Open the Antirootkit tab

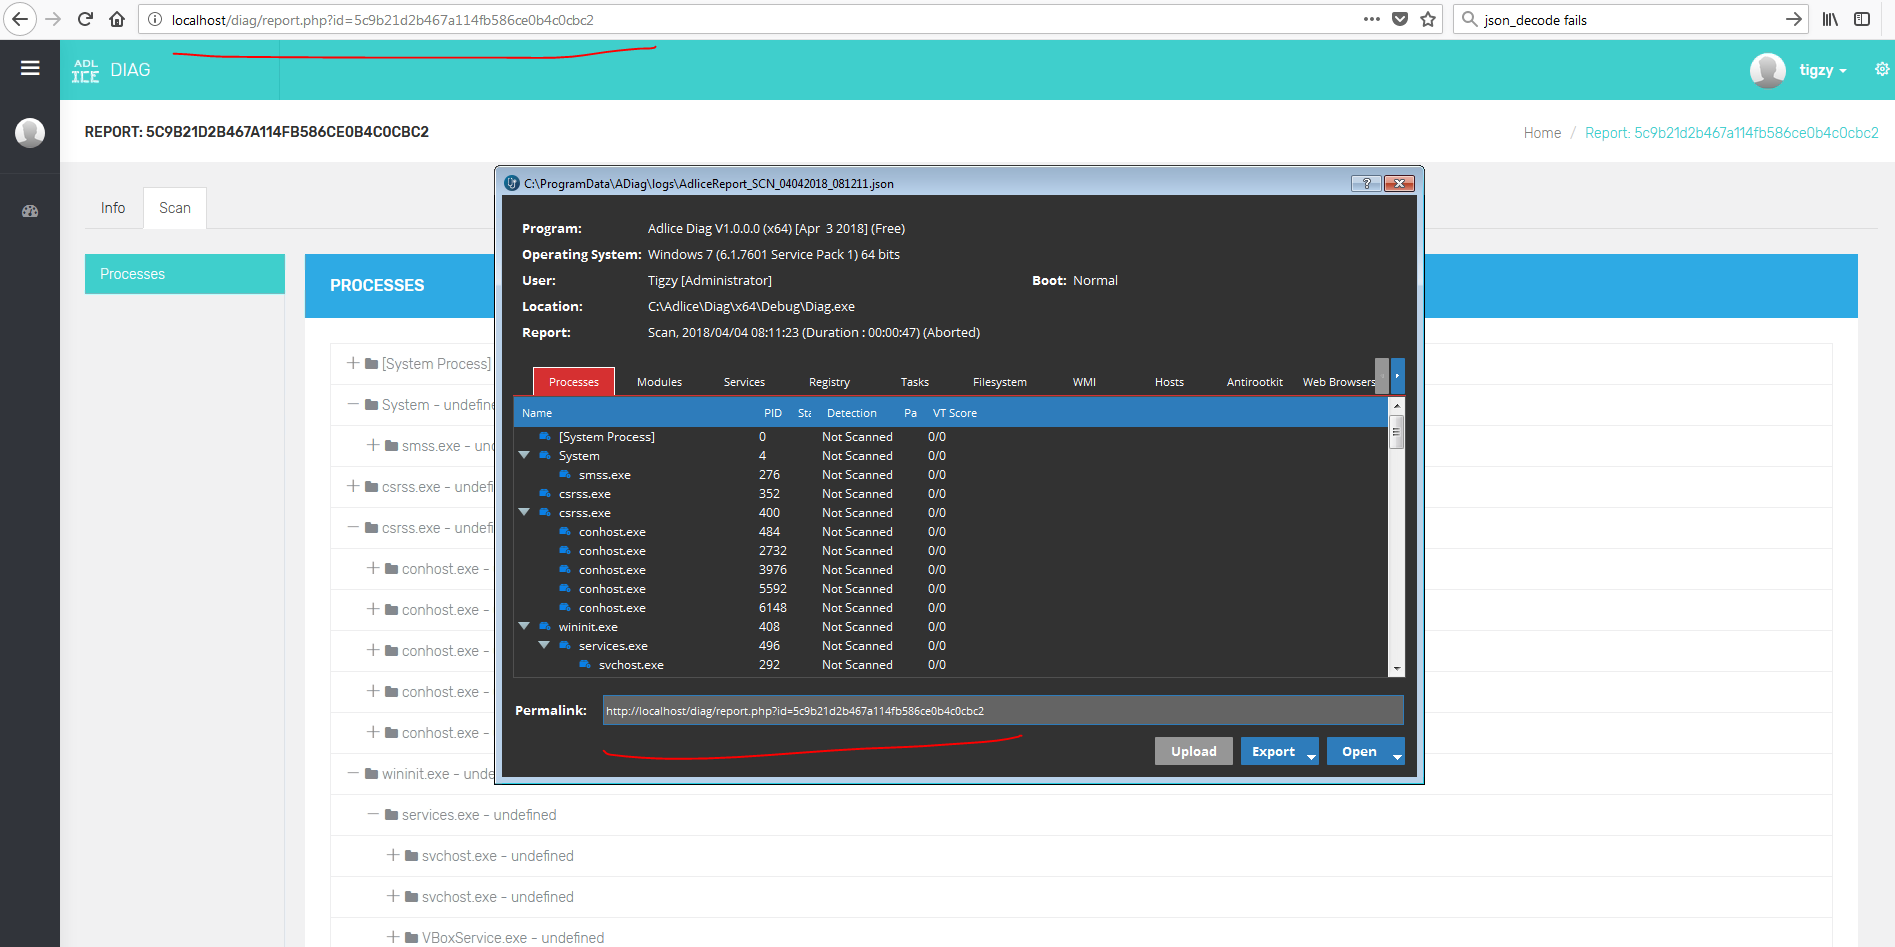point(1255,382)
